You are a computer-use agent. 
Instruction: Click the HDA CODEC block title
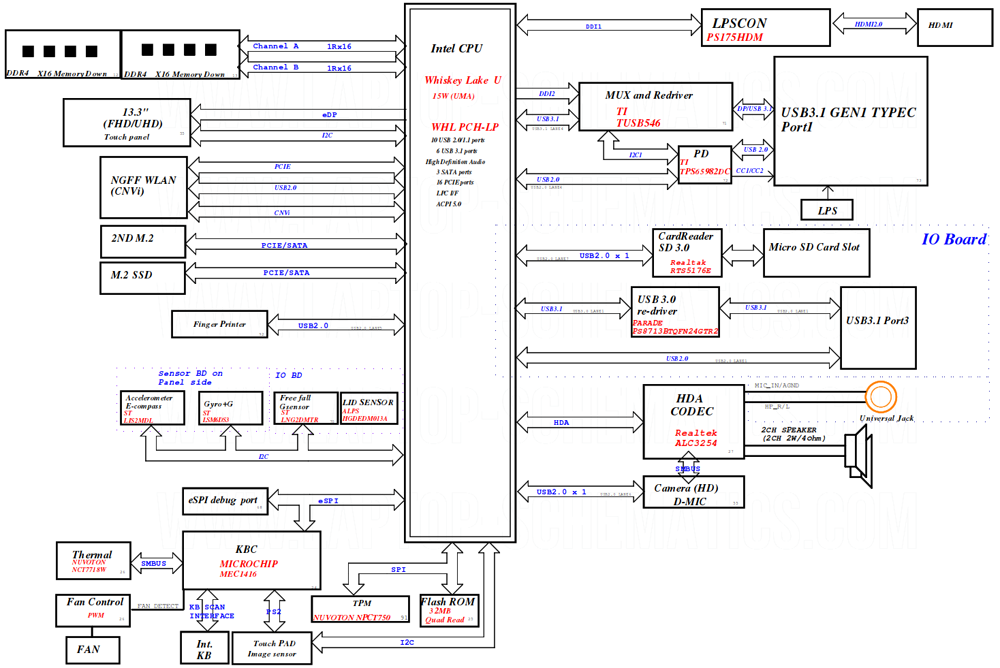point(691,405)
